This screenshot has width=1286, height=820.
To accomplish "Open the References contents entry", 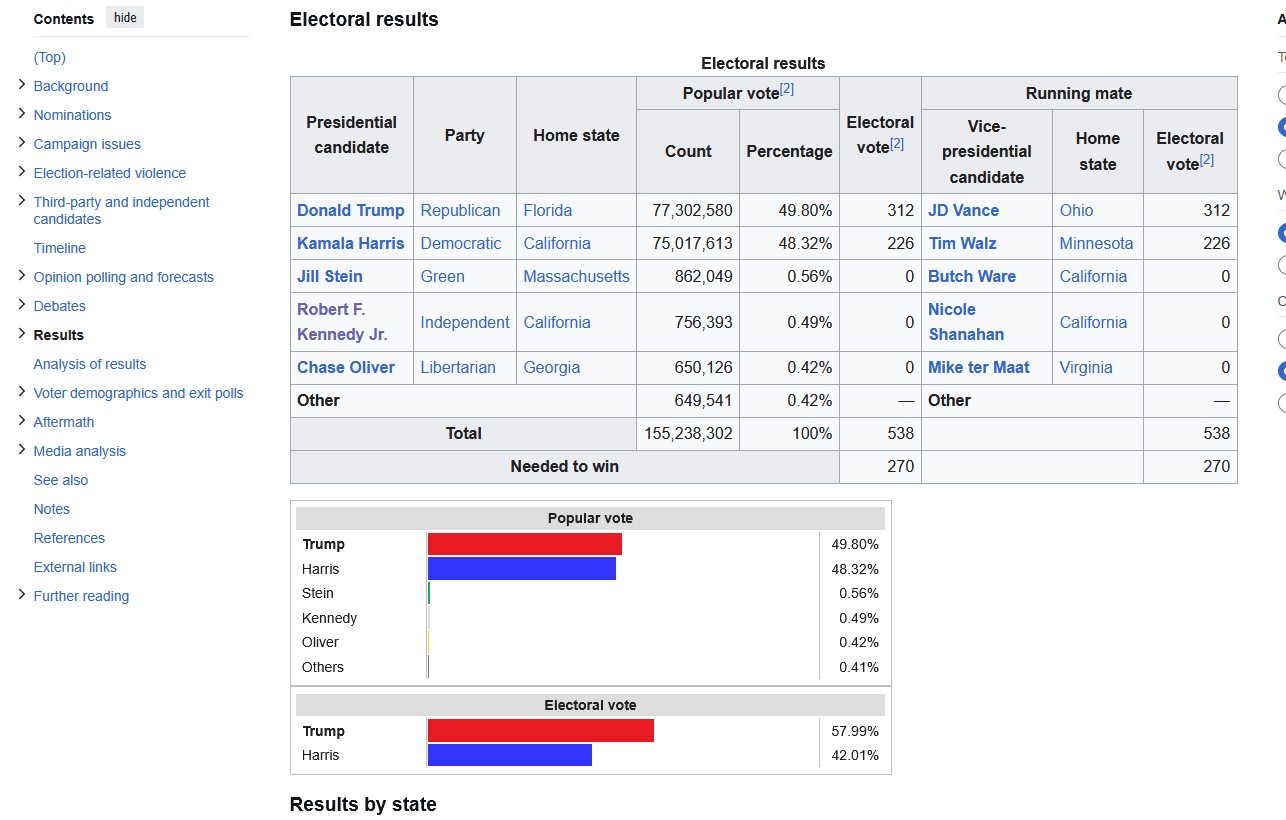I will [x=69, y=538].
